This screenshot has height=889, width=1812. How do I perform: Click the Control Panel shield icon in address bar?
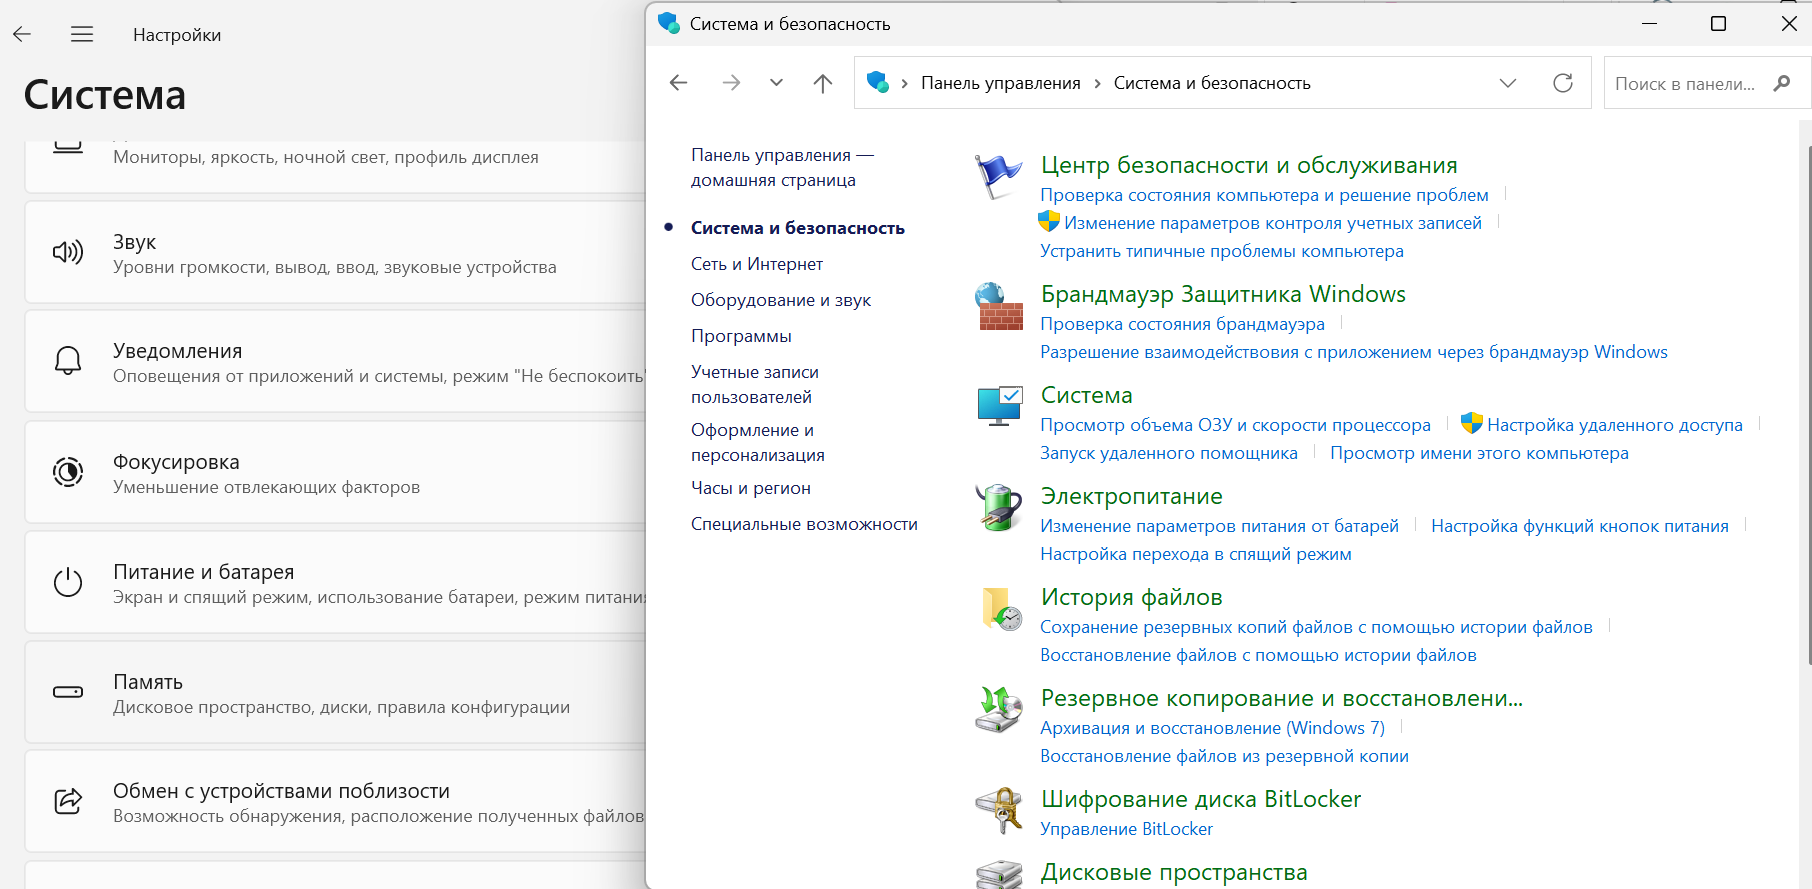[878, 82]
